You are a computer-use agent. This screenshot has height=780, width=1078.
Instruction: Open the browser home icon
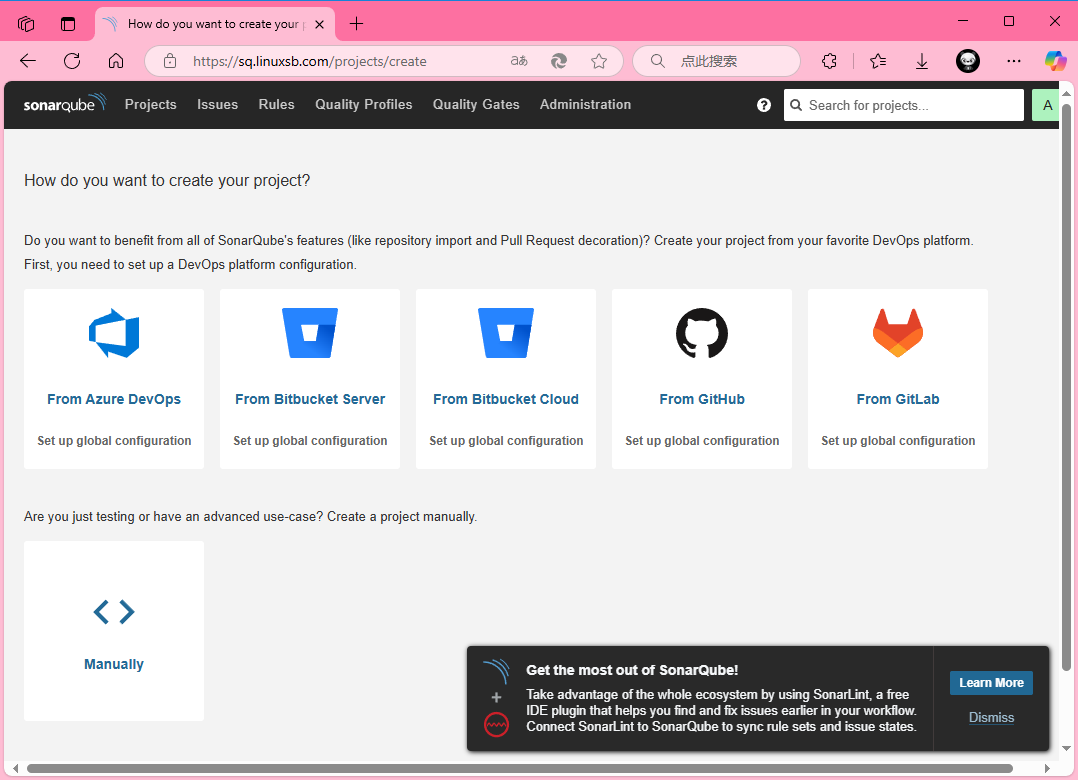pyautogui.click(x=116, y=61)
